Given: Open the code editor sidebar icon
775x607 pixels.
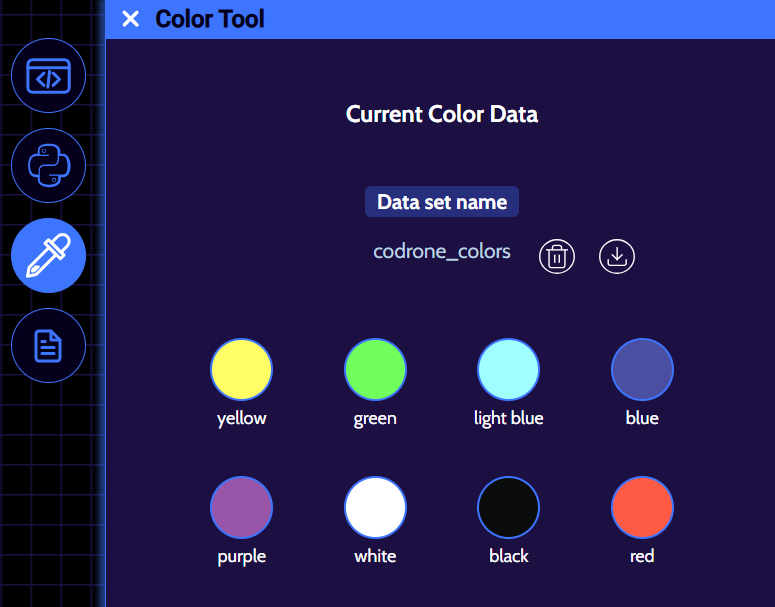Looking at the screenshot, I should (x=48, y=76).
